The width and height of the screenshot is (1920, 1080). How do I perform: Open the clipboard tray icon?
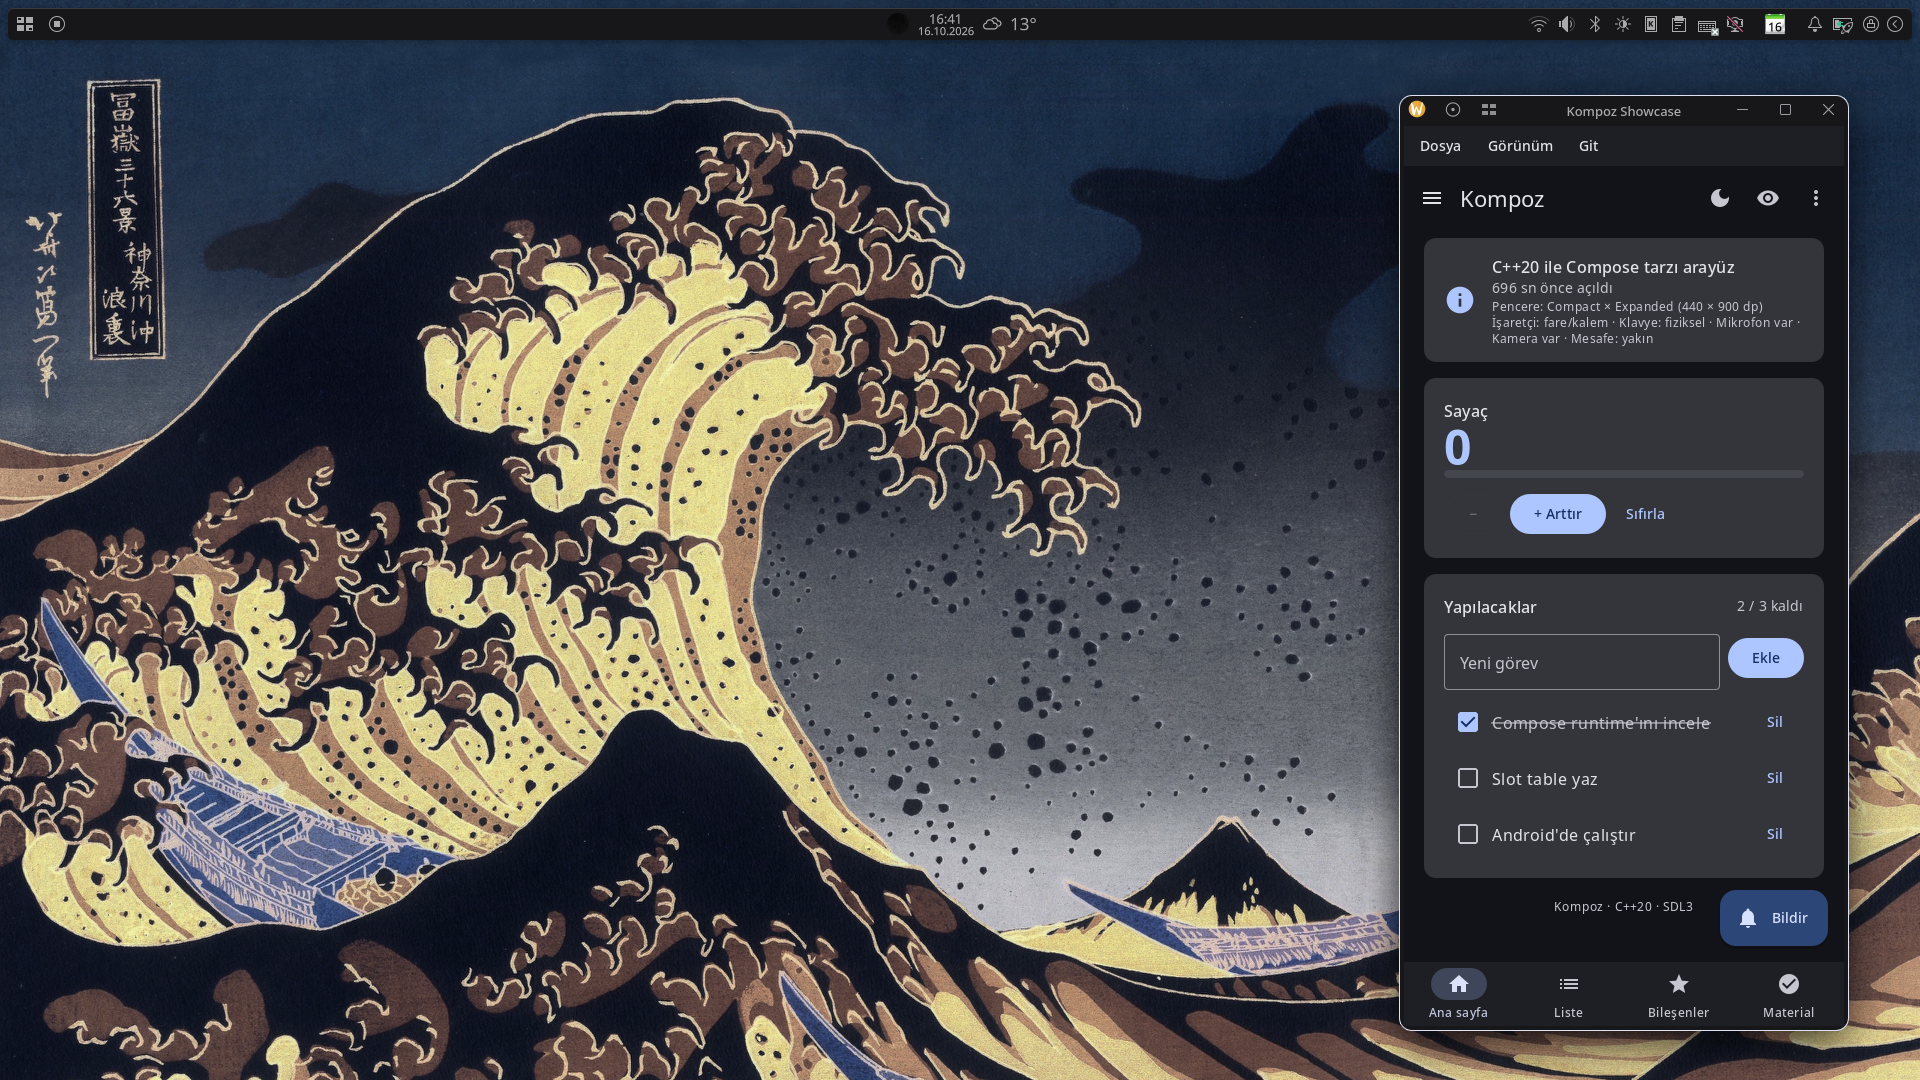(x=1679, y=24)
